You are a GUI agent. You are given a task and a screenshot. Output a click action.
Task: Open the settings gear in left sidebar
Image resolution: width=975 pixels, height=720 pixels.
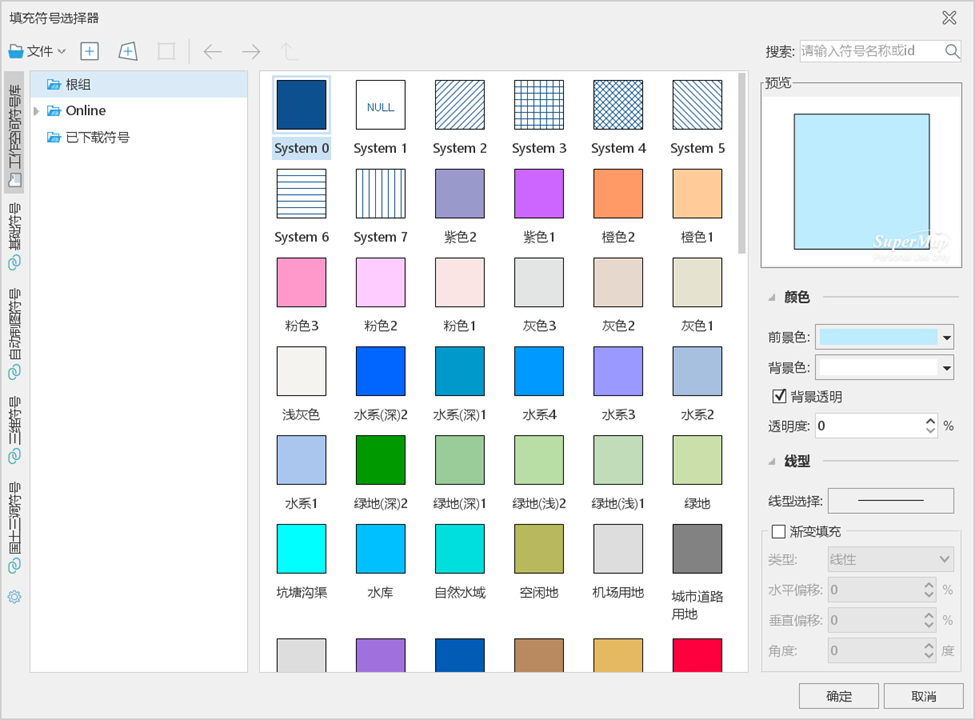[15, 597]
